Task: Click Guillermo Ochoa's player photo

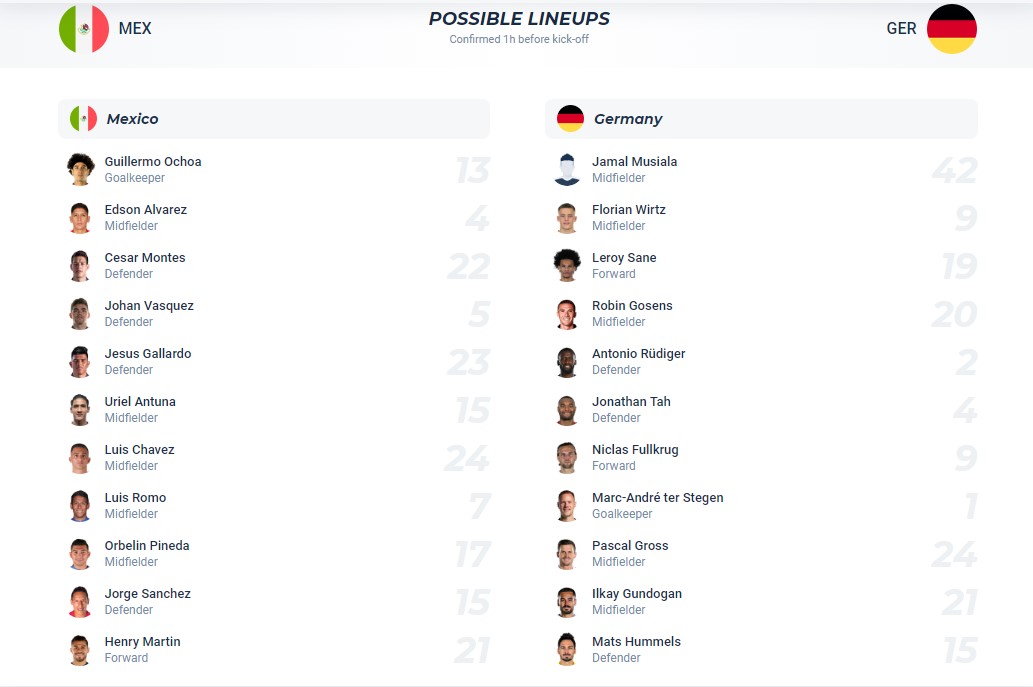Action: (x=80, y=169)
